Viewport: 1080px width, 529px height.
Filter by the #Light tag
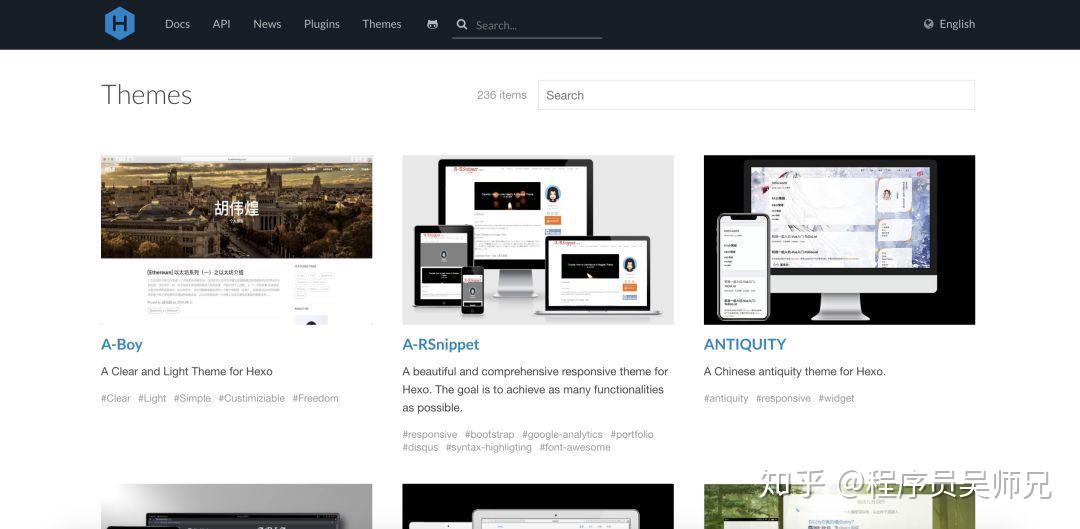(152, 398)
